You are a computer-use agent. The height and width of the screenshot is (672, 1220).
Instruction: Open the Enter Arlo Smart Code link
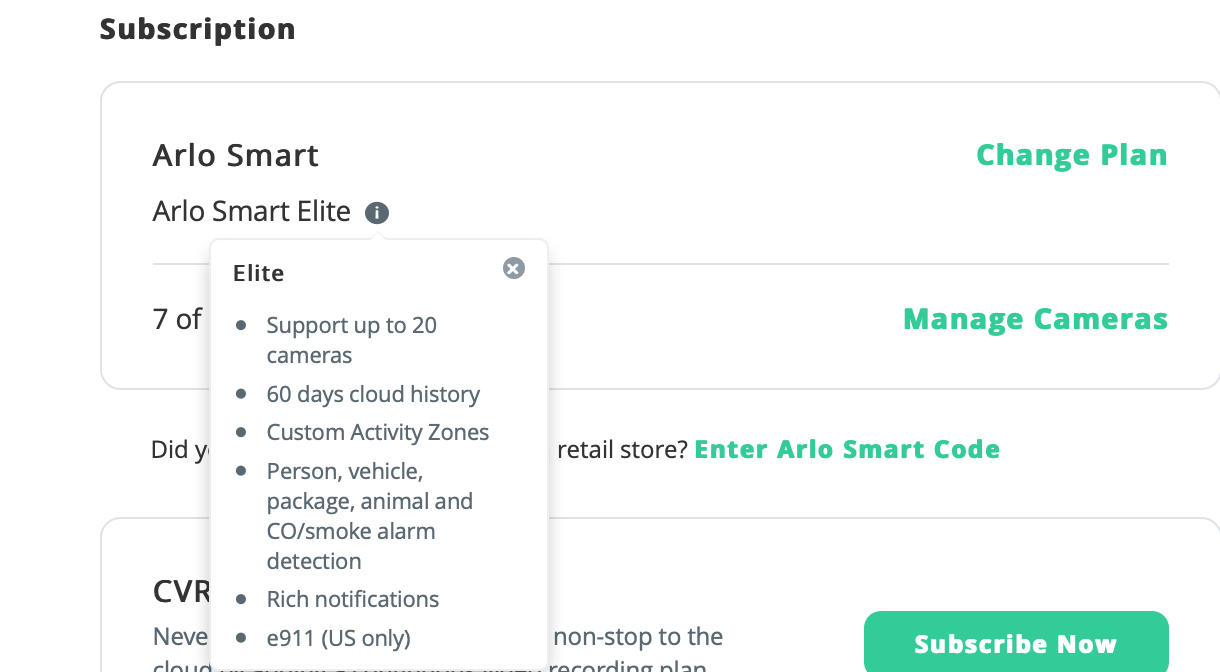(x=847, y=449)
